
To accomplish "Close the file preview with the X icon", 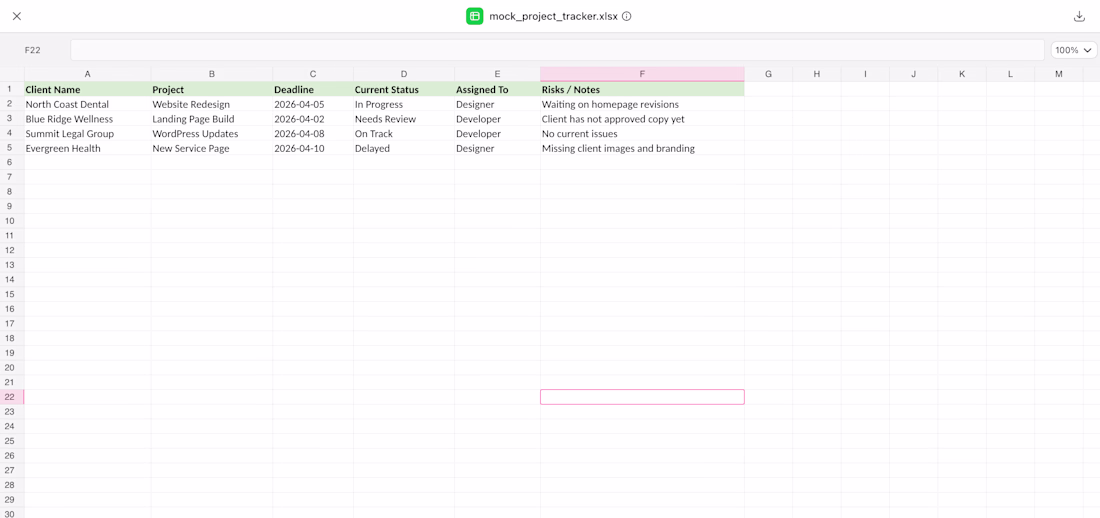I will [17, 16].
